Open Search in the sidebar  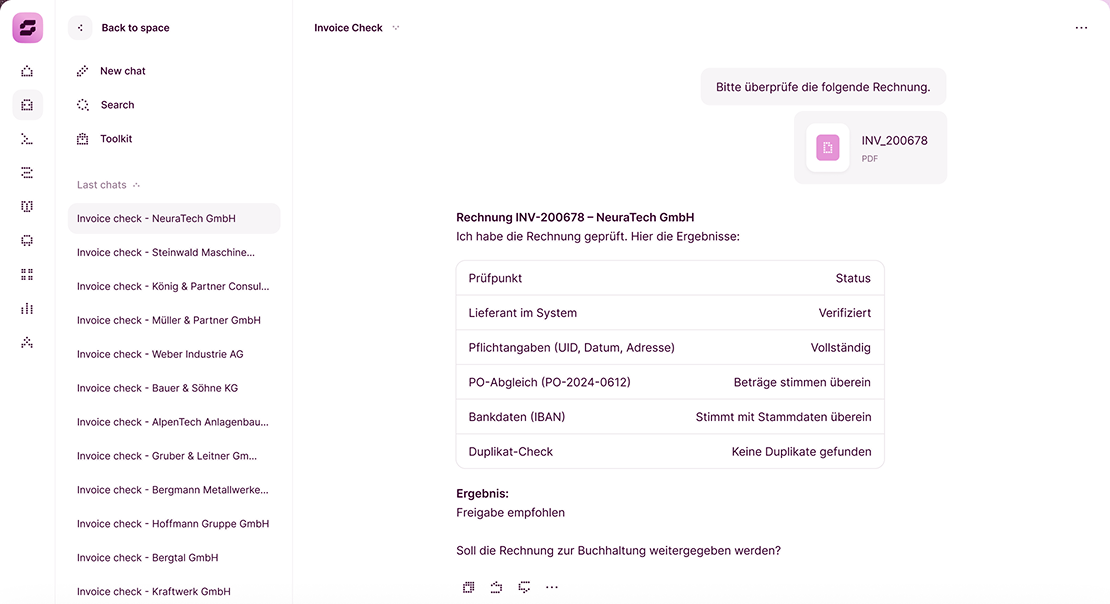pyautogui.click(x=105, y=105)
